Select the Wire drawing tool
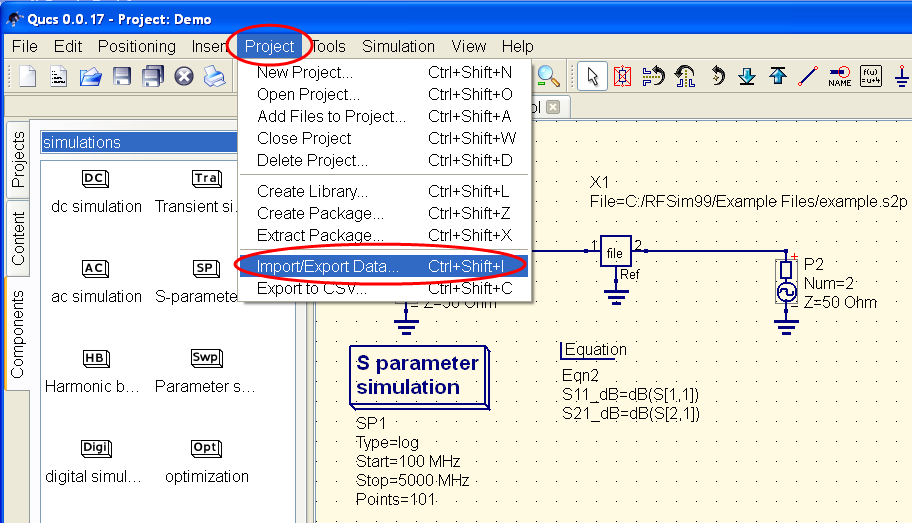 coord(809,76)
